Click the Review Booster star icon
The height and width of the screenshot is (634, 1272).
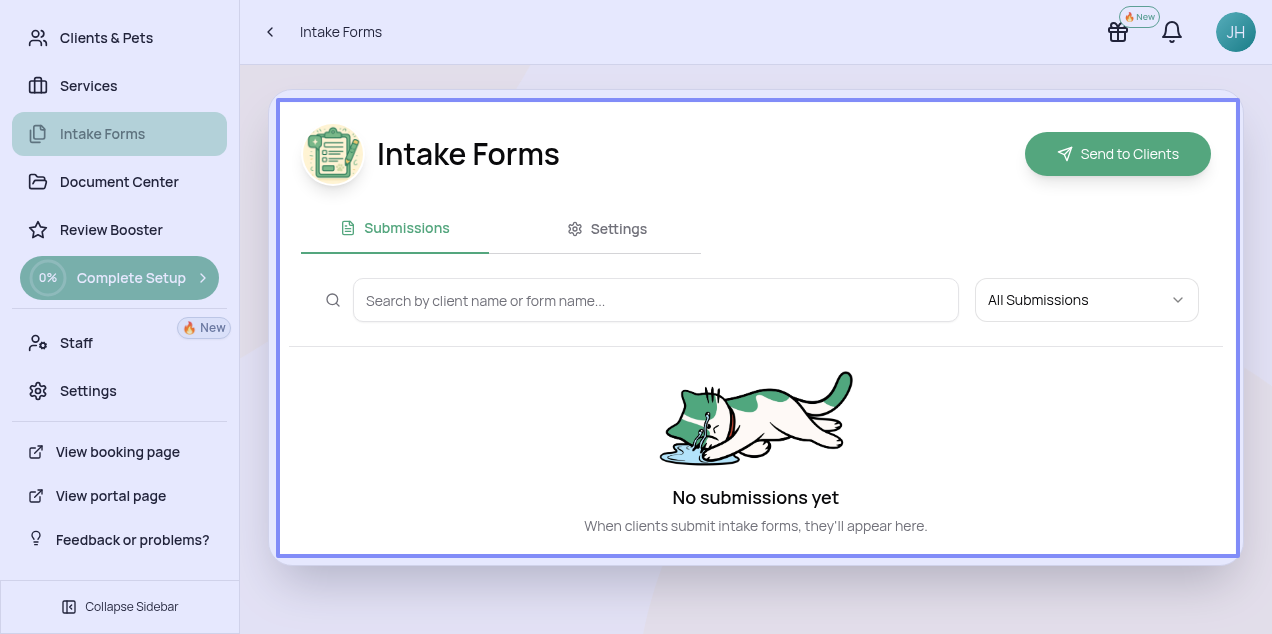[38, 230]
